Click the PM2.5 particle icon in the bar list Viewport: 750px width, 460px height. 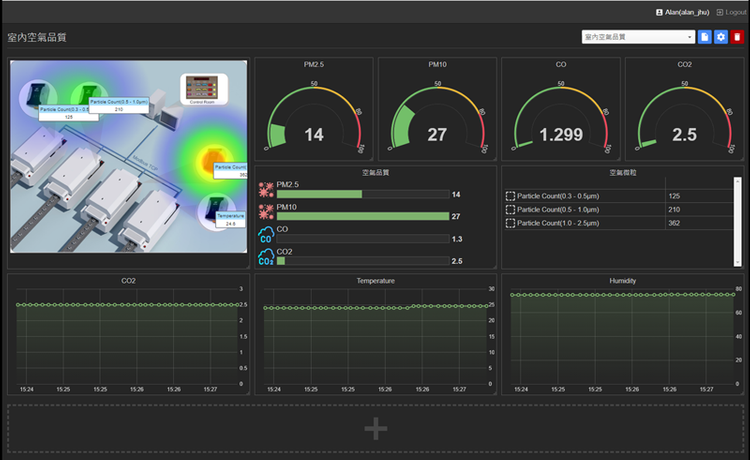point(265,190)
